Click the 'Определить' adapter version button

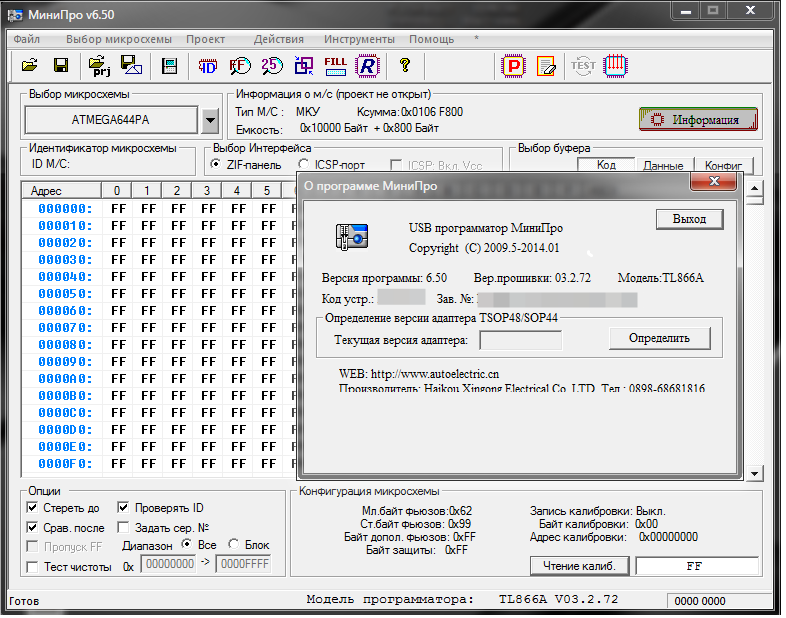click(660, 339)
